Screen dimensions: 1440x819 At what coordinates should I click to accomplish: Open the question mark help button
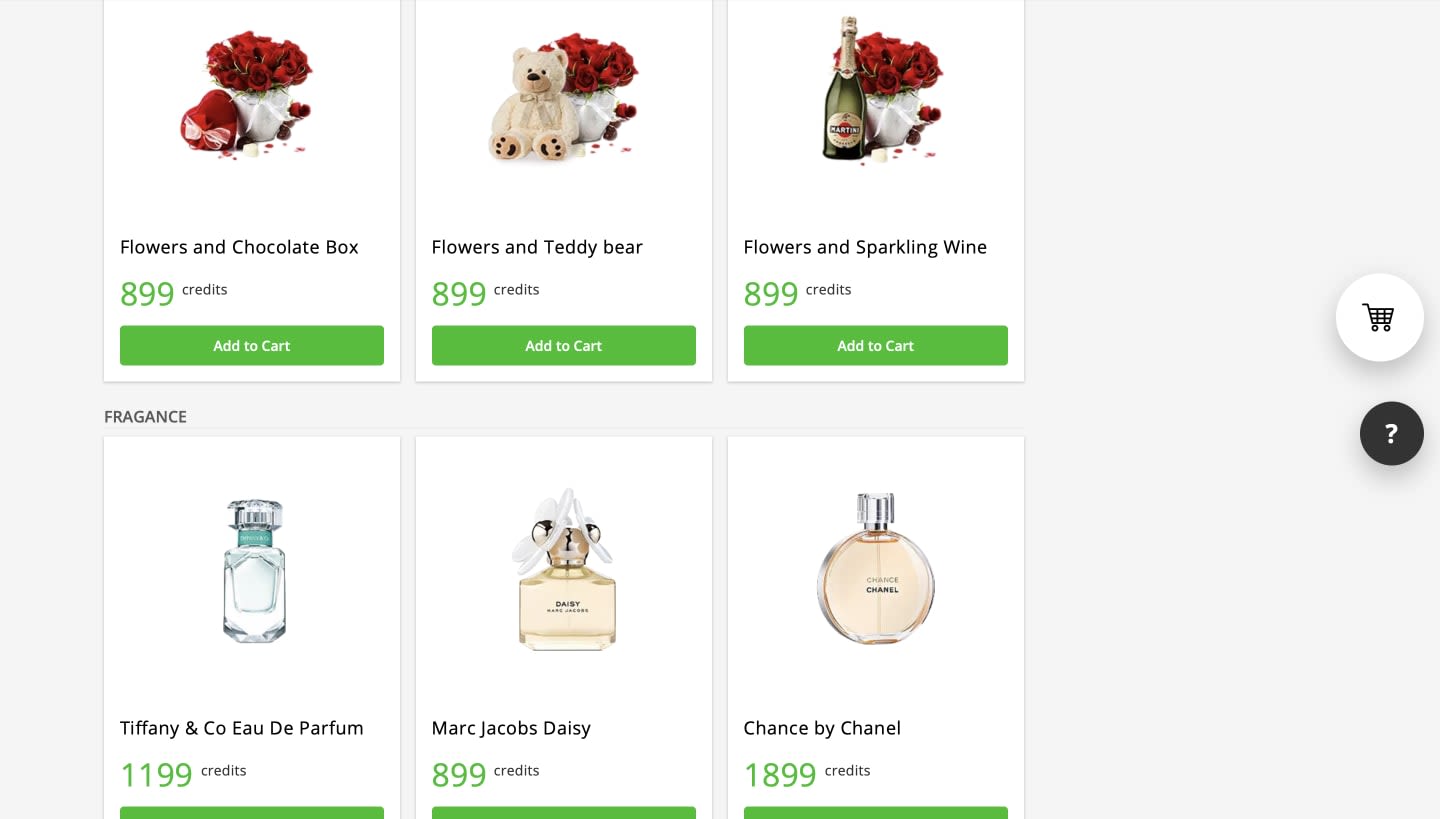pyautogui.click(x=1391, y=433)
